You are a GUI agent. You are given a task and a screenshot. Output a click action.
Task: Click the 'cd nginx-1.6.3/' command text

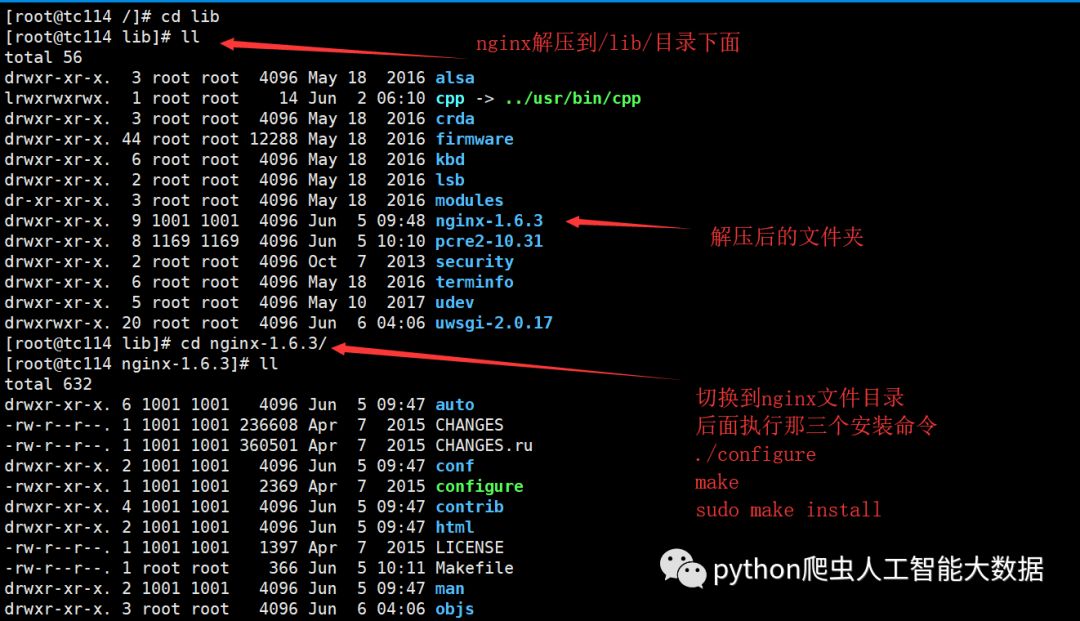[x=253, y=343]
